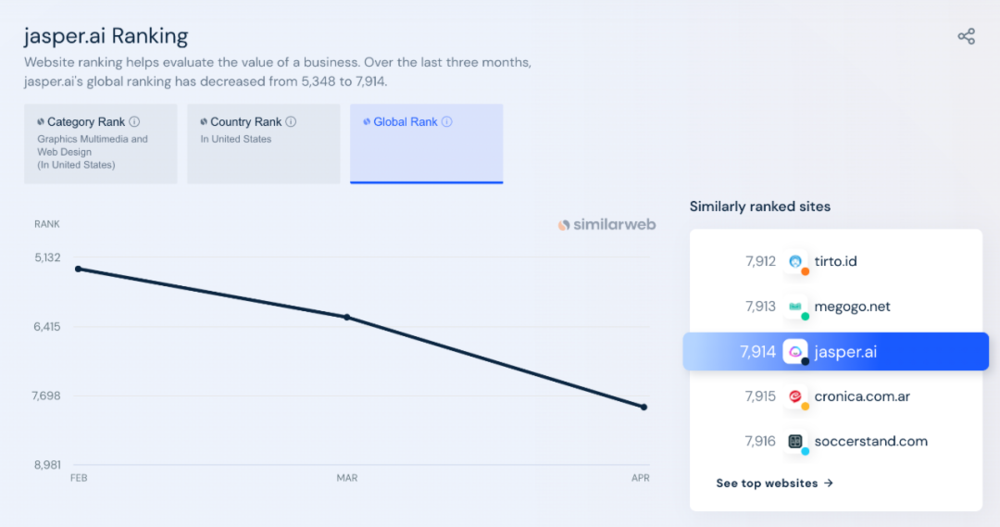Open See top websites link
Viewport: 1000px width, 527px height.
(x=775, y=483)
